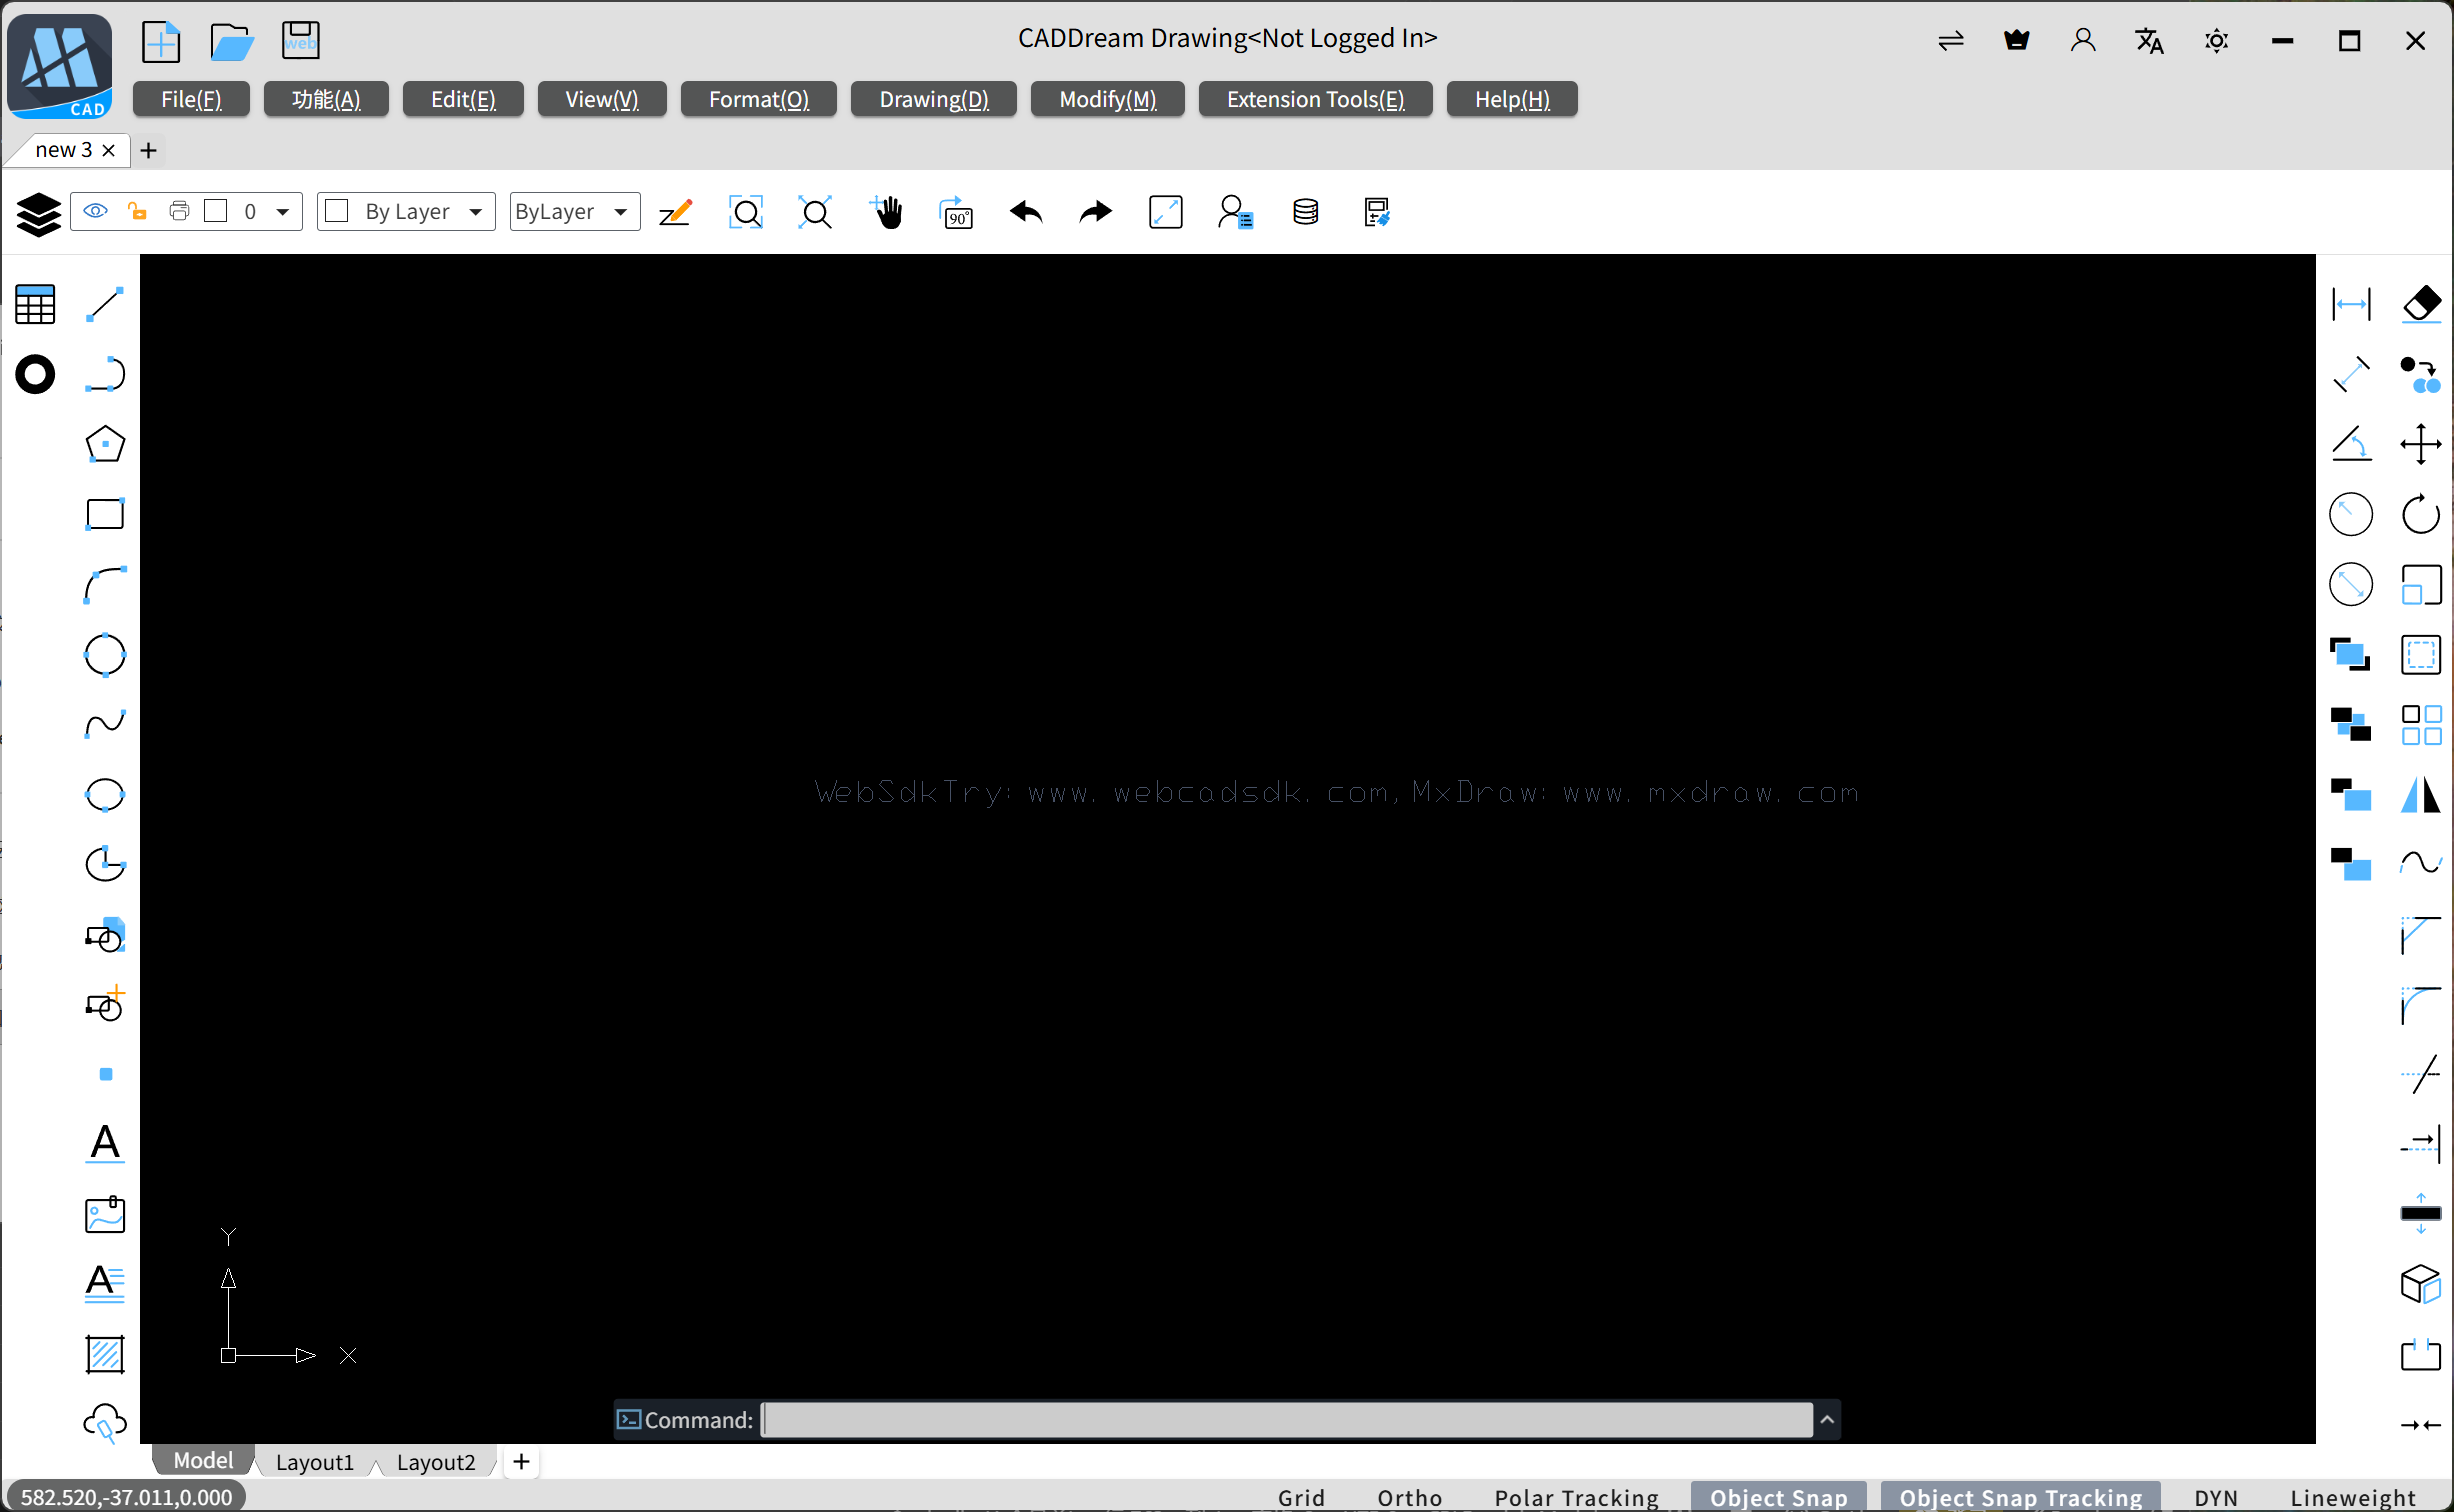Viewport: 2454px width, 1512px height.
Task: Open the language translation menu
Action: pos(2150,41)
